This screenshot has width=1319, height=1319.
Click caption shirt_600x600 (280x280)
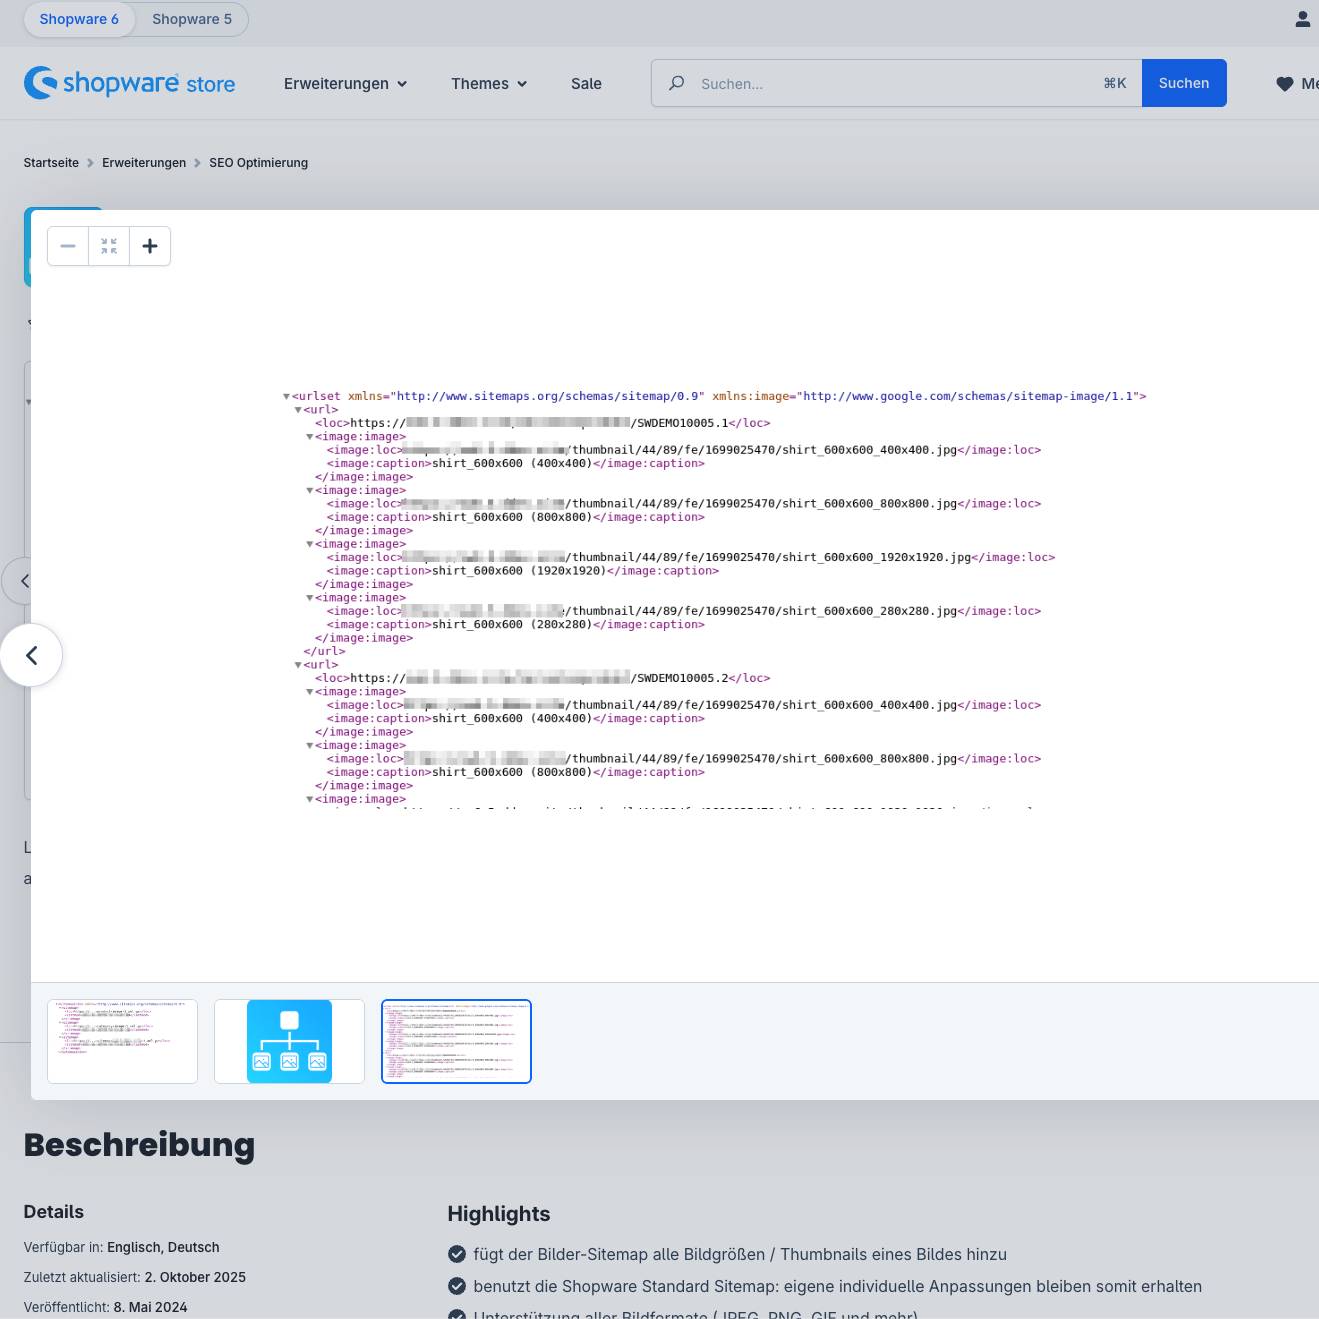click(515, 625)
